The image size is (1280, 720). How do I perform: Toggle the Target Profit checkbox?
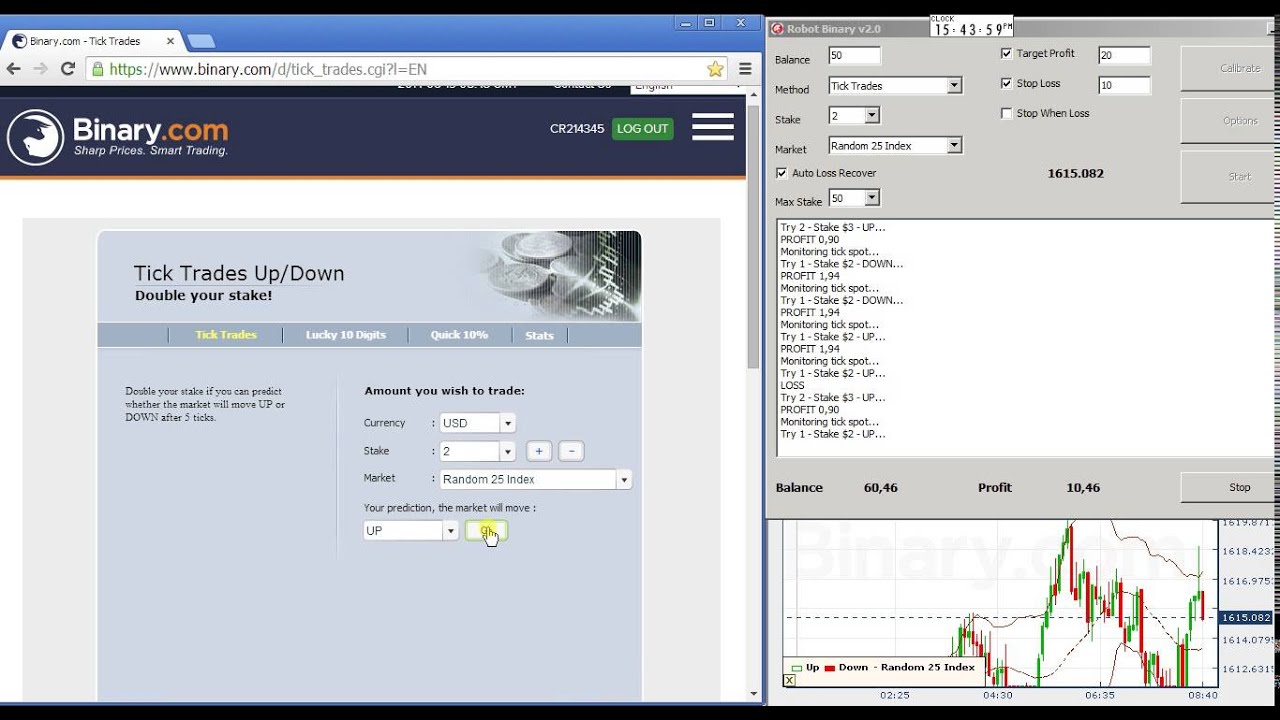pyautogui.click(x=1006, y=54)
